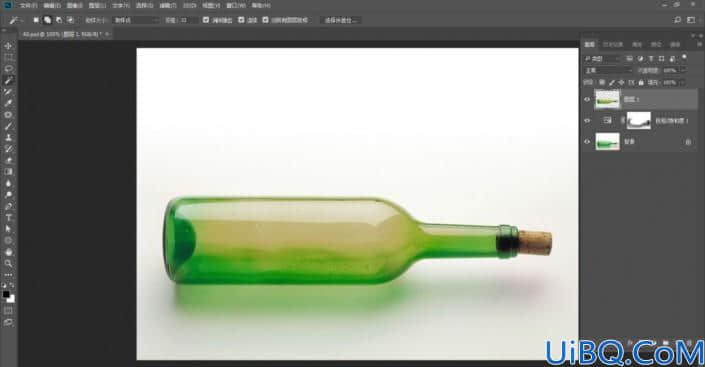Select the Pen tool
Image resolution: width=705 pixels, height=367 pixels.
pos(8,206)
